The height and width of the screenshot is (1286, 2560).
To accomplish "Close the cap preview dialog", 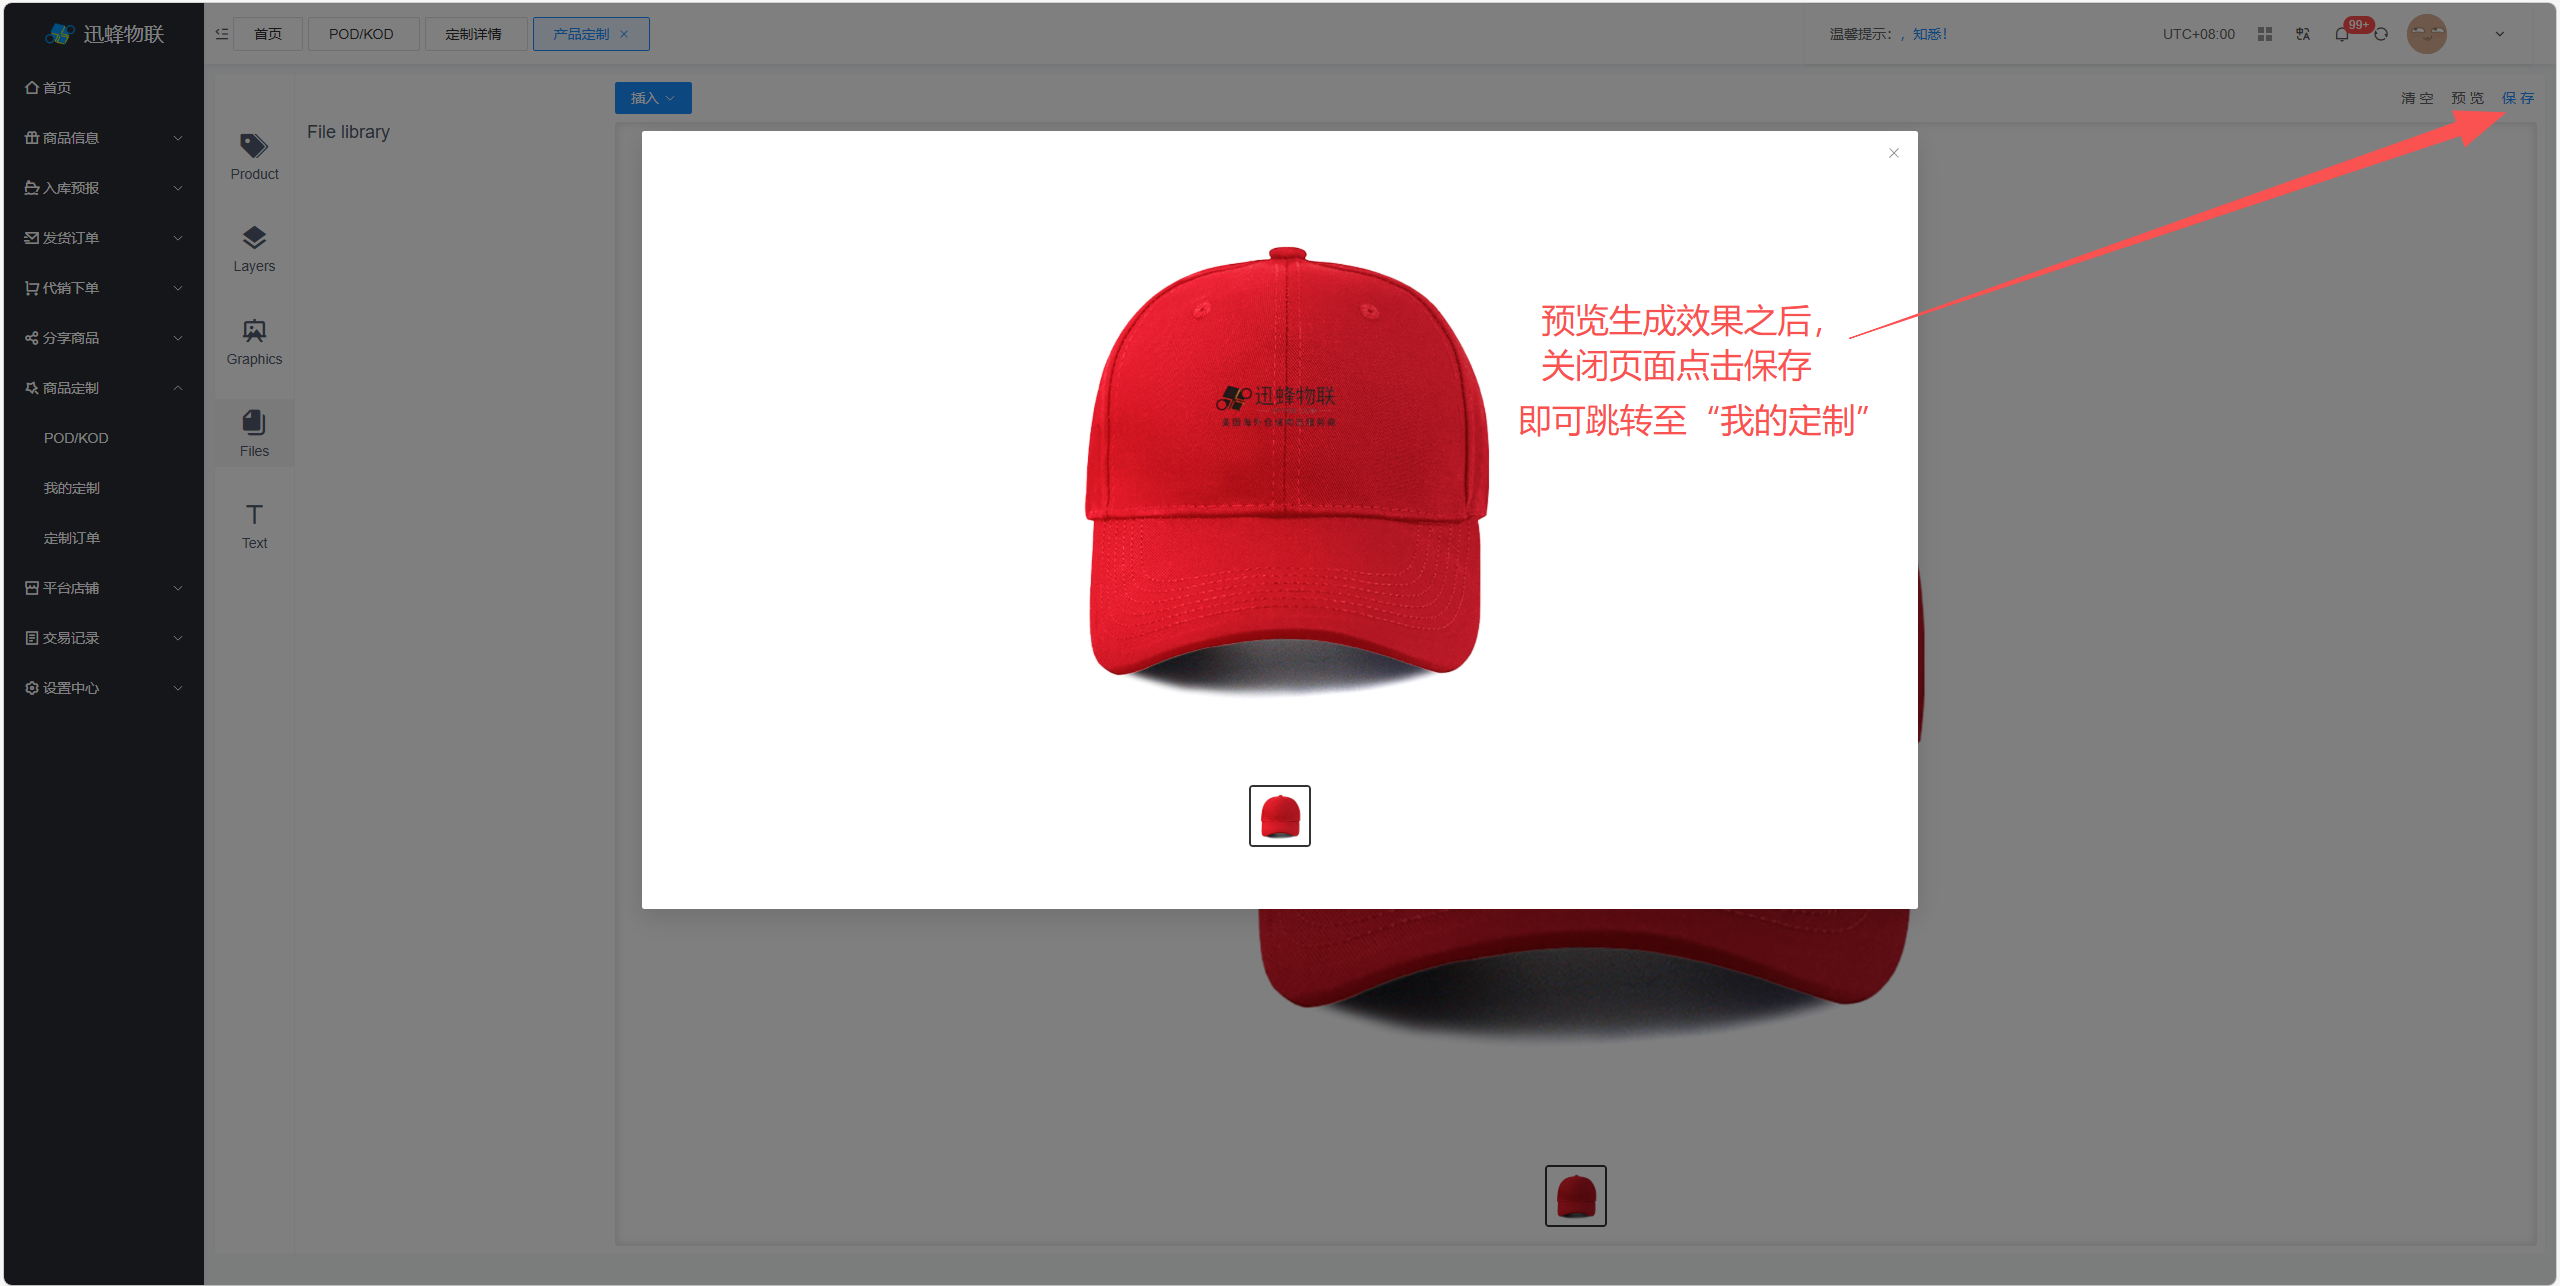I will [1893, 153].
